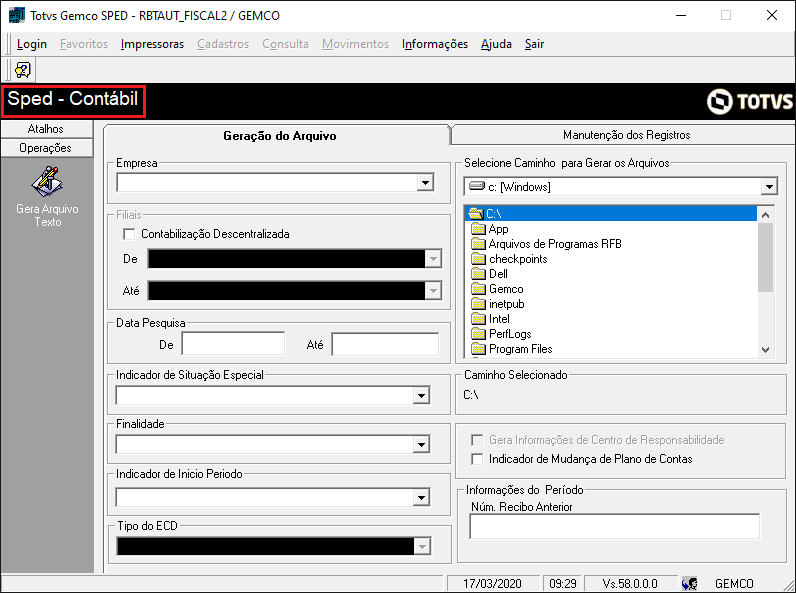Screen dimensions: 796x593
Task: Click the Sair menu item
Action: tap(534, 44)
